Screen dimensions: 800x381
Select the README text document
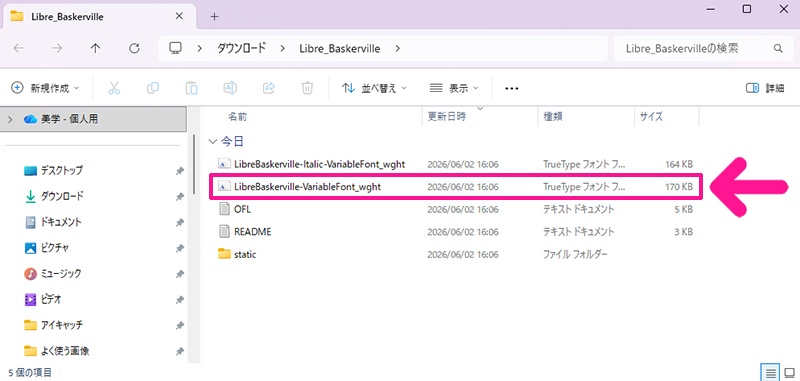tap(253, 232)
